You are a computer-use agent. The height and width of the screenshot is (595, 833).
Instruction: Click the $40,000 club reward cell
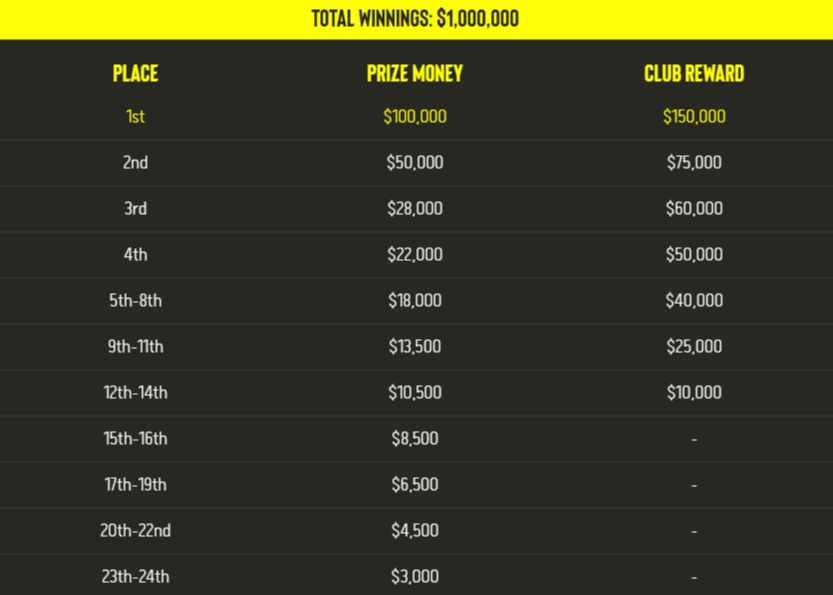[x=694, y=301]
